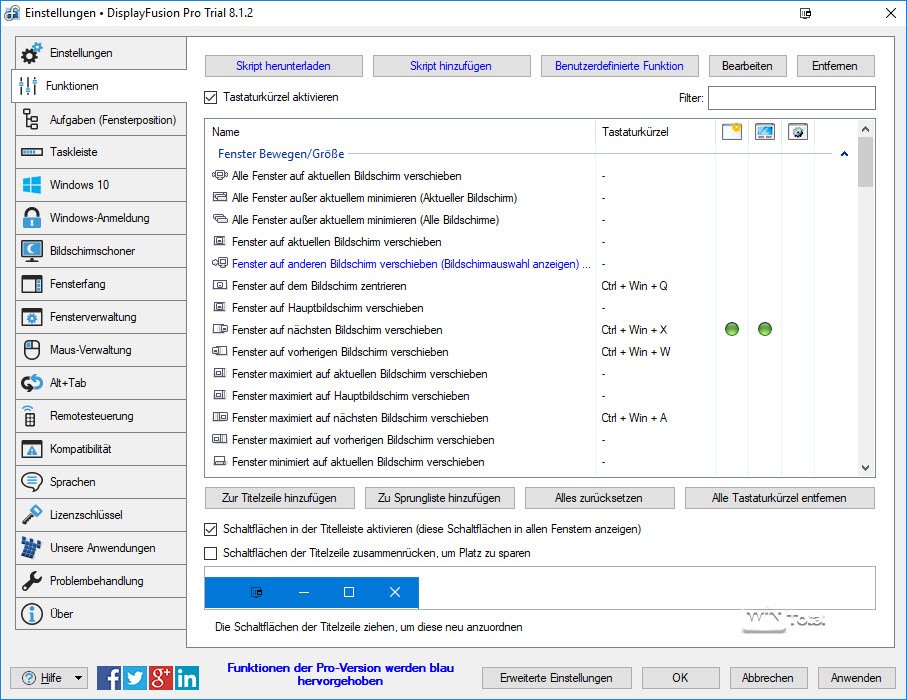Click the function list scrollbar down arrow
The height and width of the screenshot is (700, 907).
pyautogui.click(x=865, y=467)
